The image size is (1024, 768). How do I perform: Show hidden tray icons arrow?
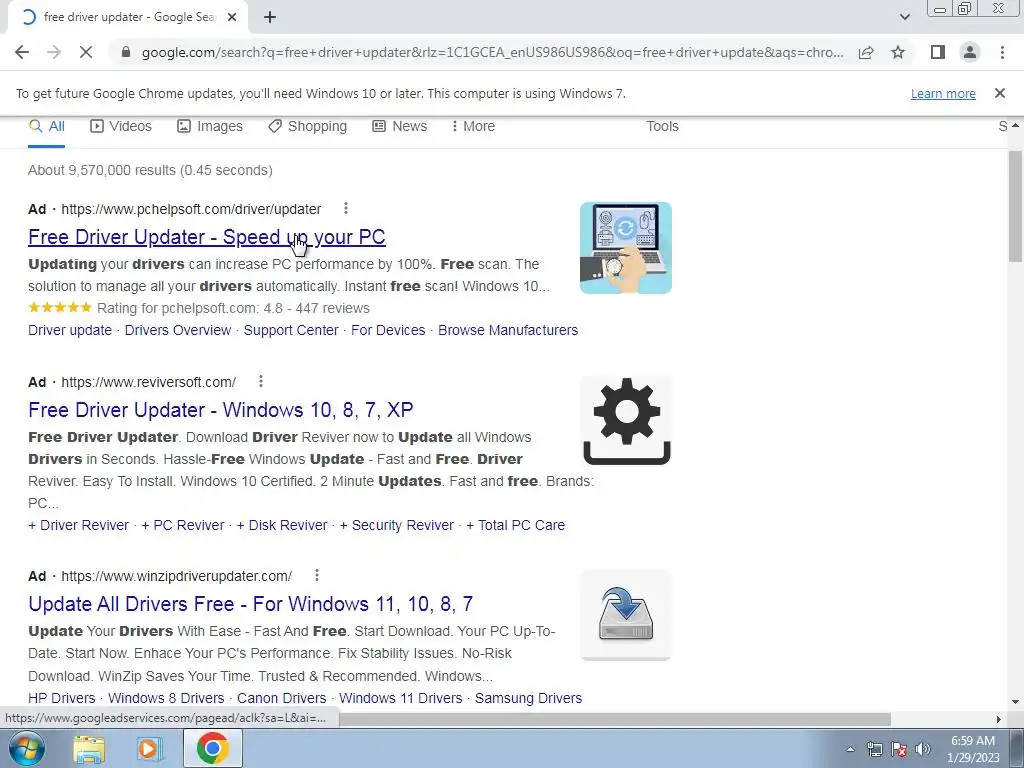click(850, 749)
